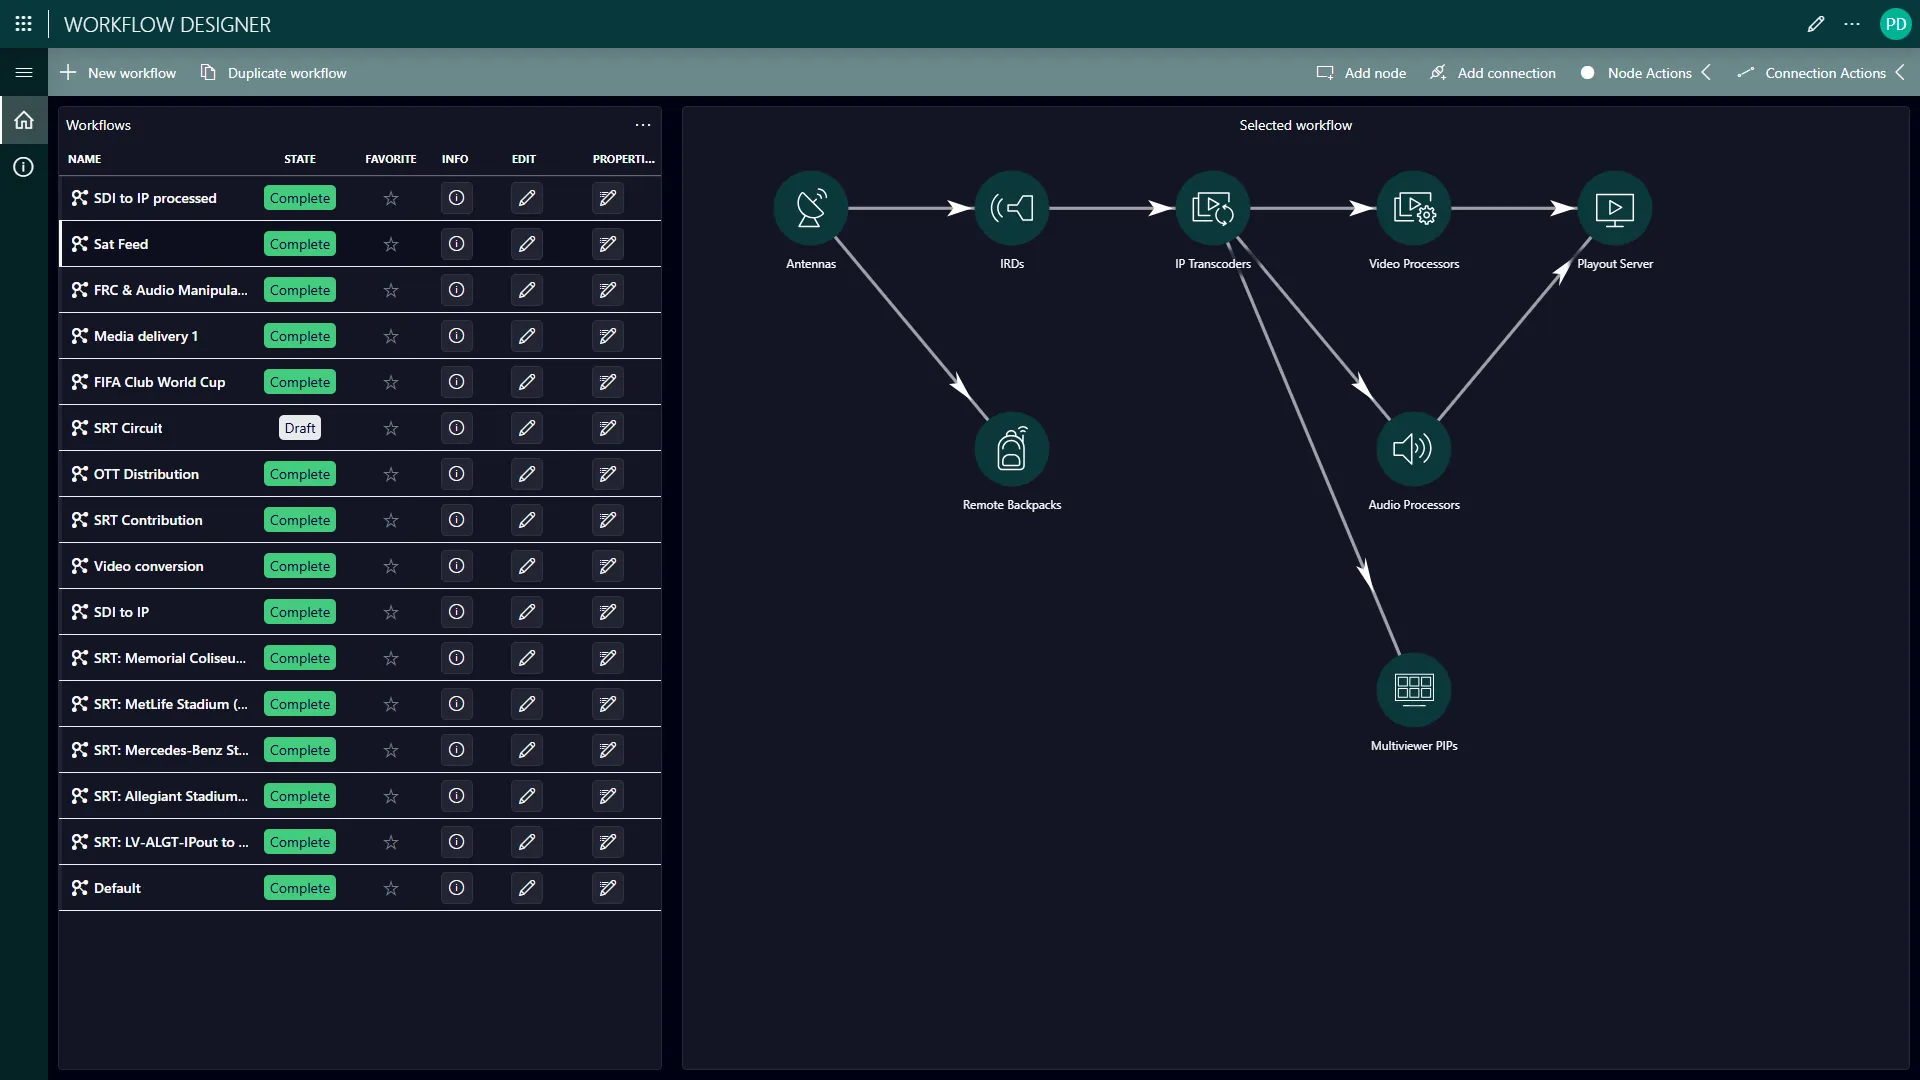This screenshot has width=1920, height=1080.
Task: Click Add node button
Action: (1361, 73)
